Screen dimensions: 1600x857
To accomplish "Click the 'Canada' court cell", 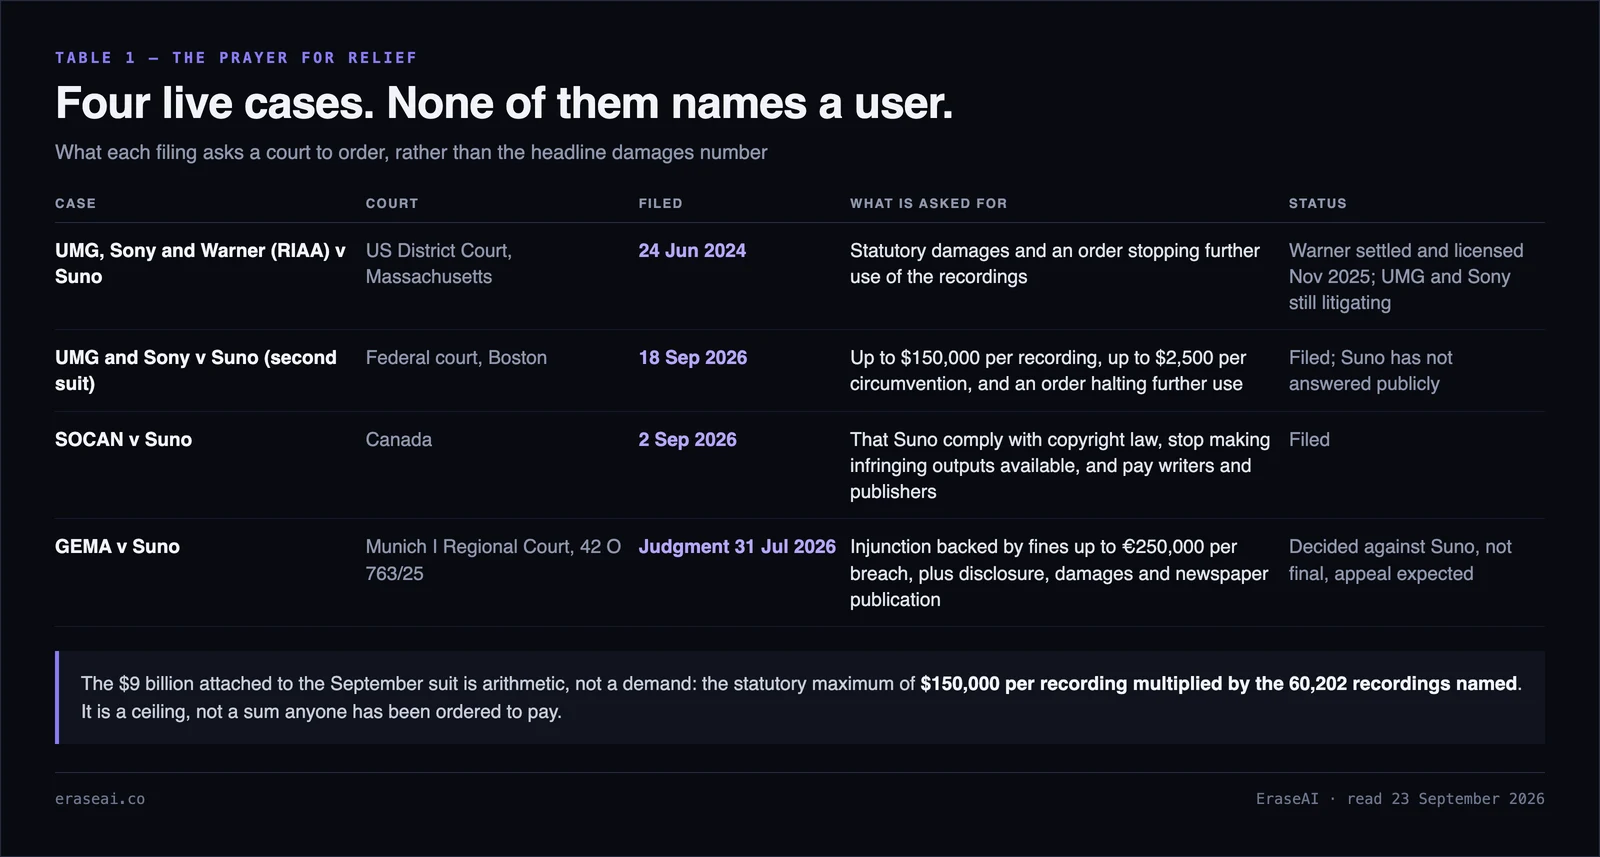I will click(x=399, y=439).
